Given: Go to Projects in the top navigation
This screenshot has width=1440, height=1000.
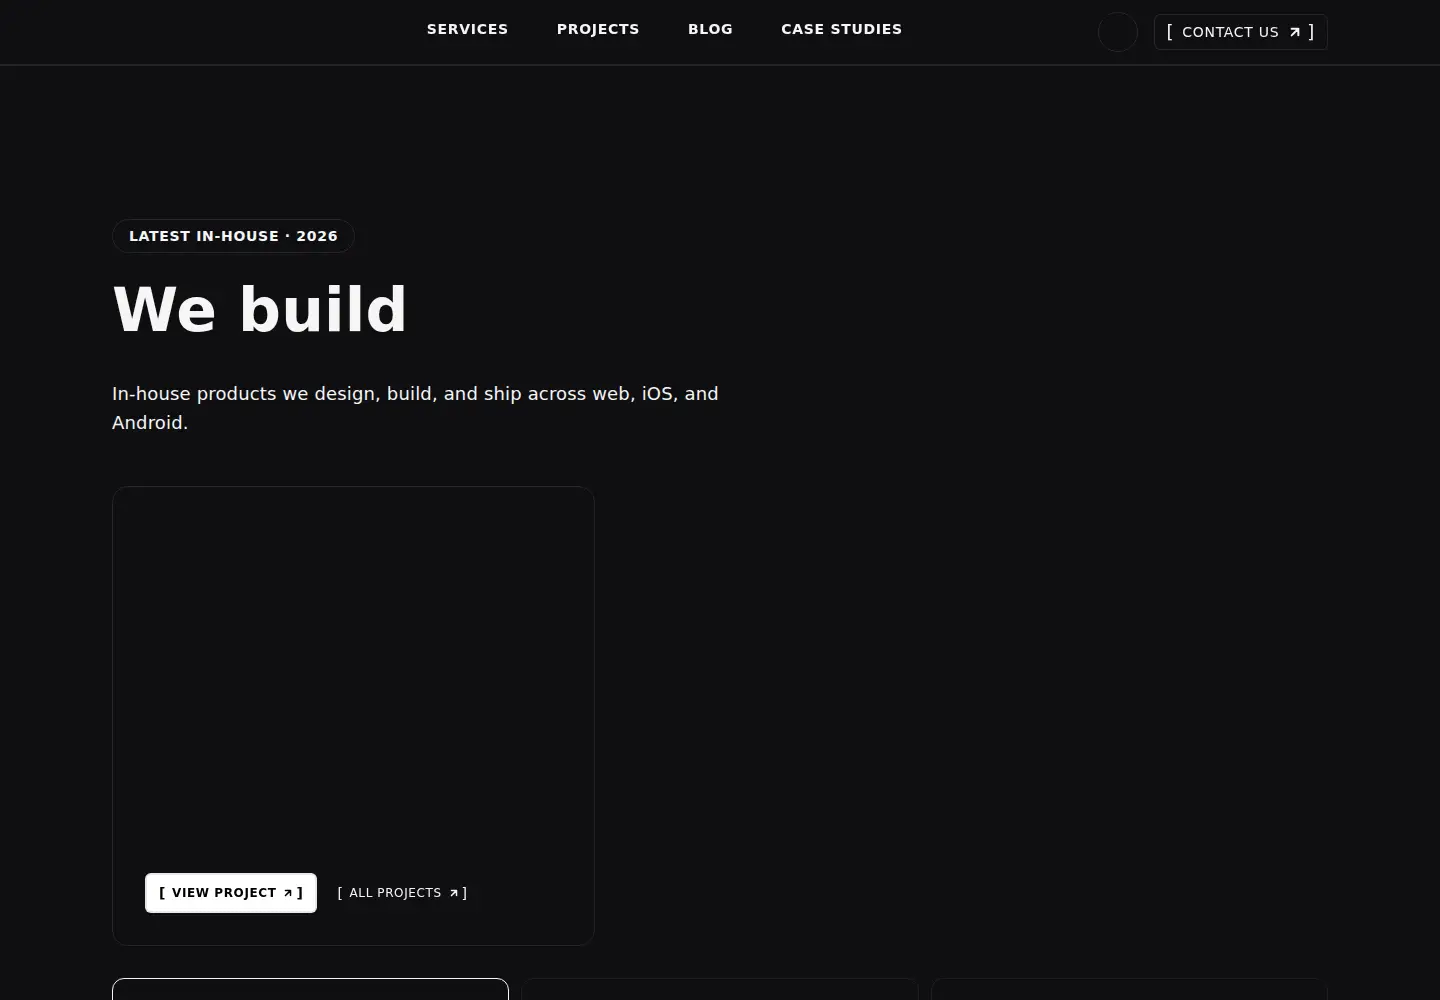Looking at the screenshot, I should [598, 29].
